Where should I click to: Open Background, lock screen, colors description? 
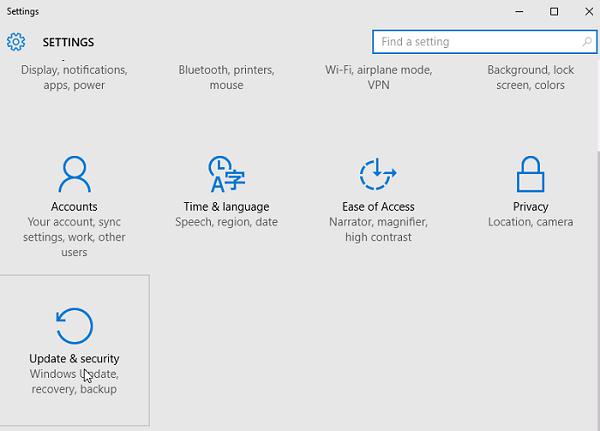tap(530, 77)
